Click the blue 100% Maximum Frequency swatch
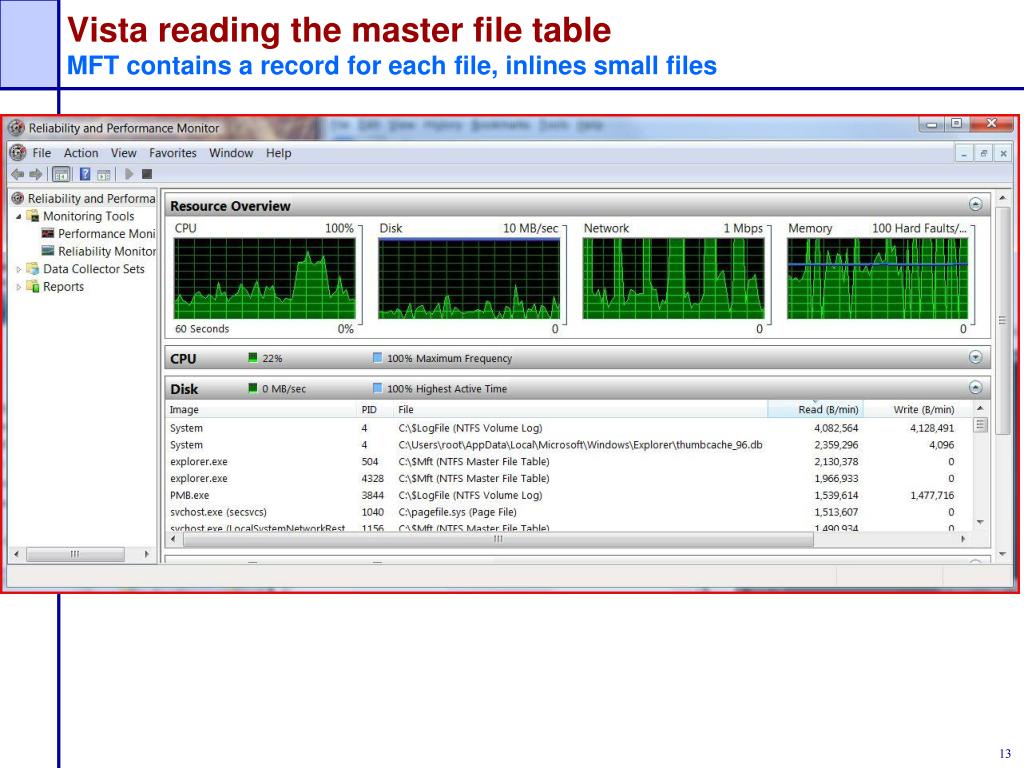1024x768 pixels. coord(377,357)
